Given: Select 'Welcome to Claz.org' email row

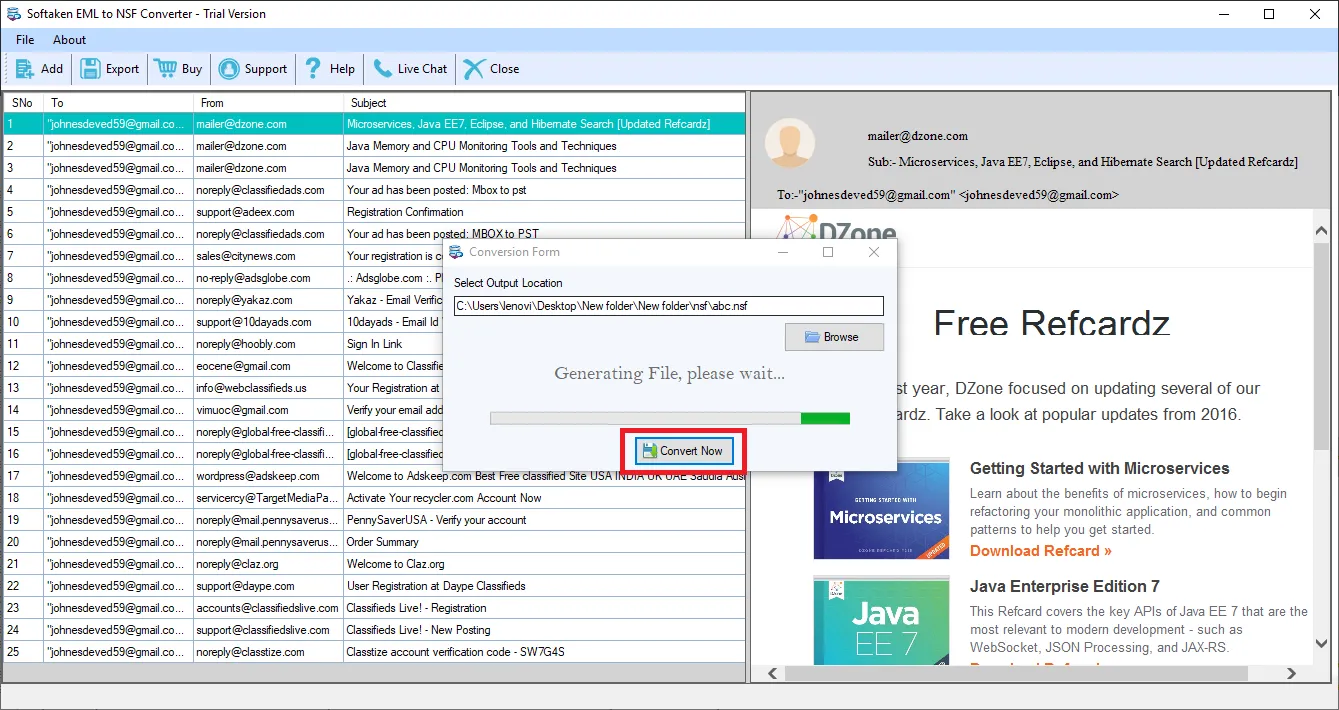Looking at the screenshot, I should coord(374,564).
